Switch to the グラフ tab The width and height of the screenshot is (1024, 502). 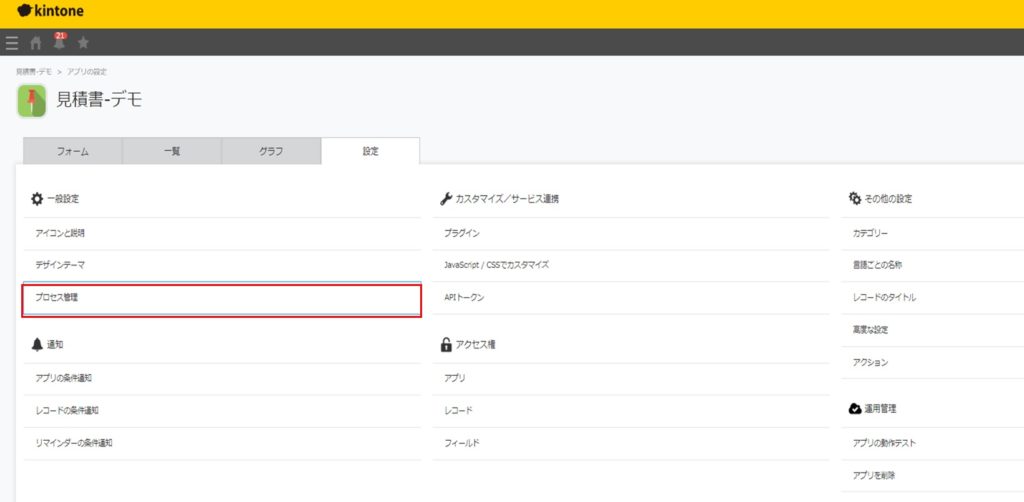coord(271,151)
